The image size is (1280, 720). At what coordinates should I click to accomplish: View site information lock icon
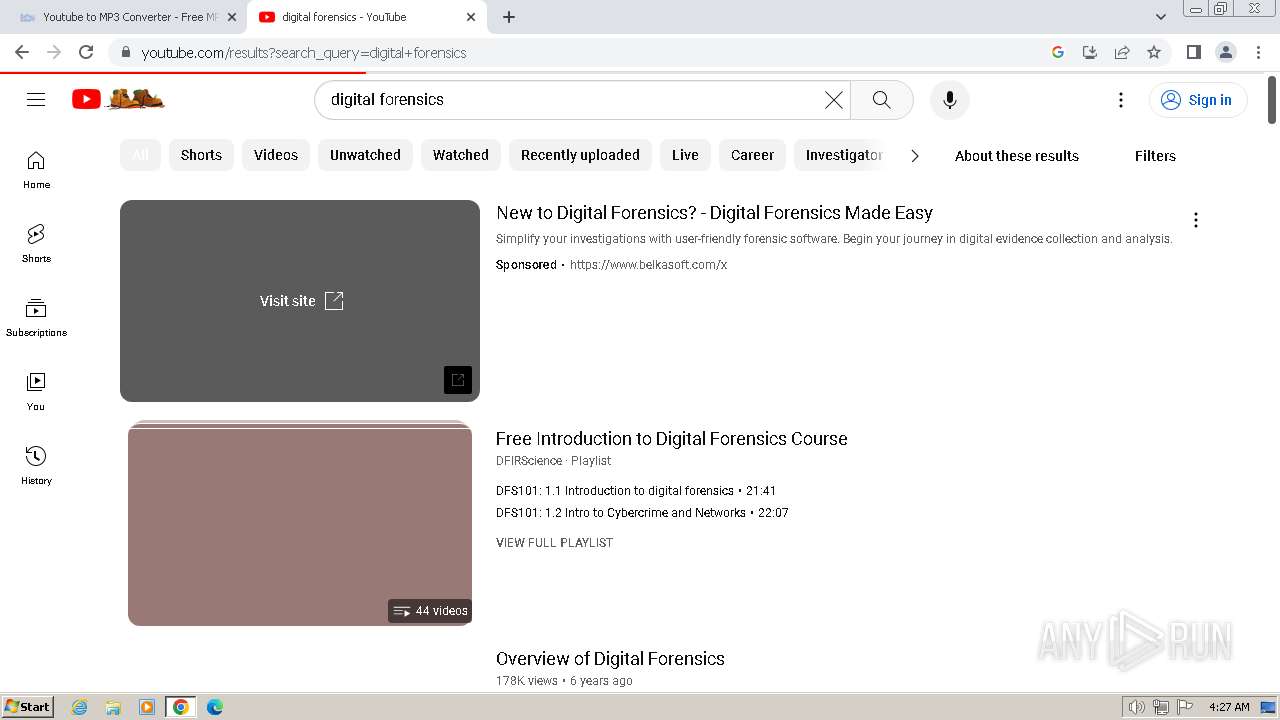coord(125,52)
